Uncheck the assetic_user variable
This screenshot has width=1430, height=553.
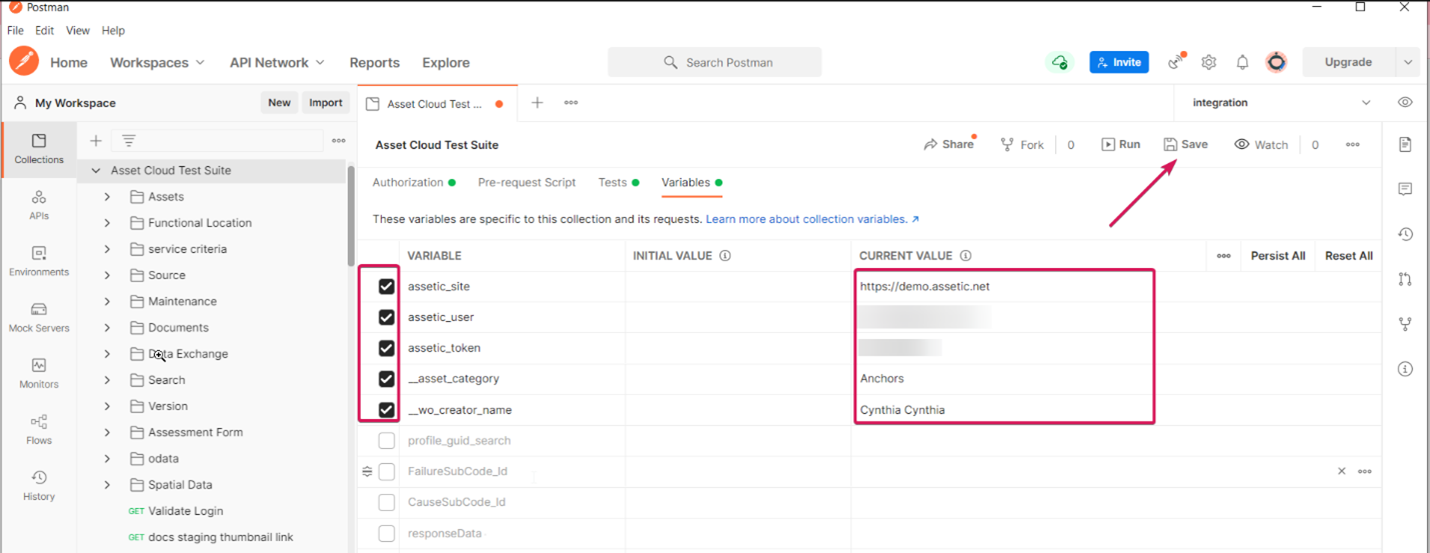(386, 318)
